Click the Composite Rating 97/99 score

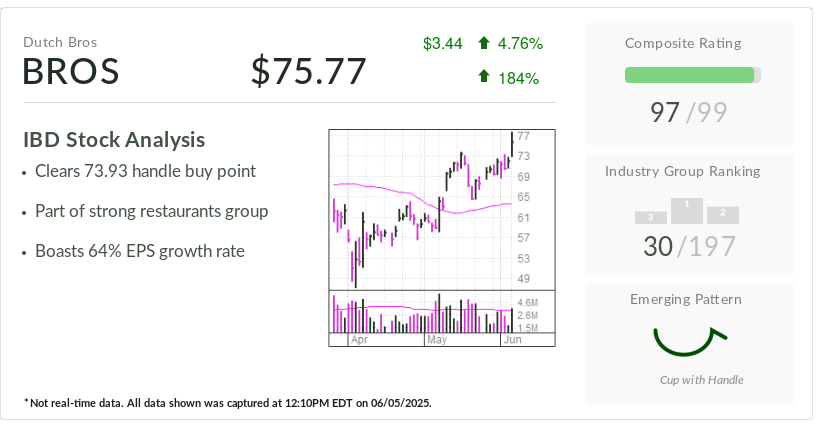point(689,112)
